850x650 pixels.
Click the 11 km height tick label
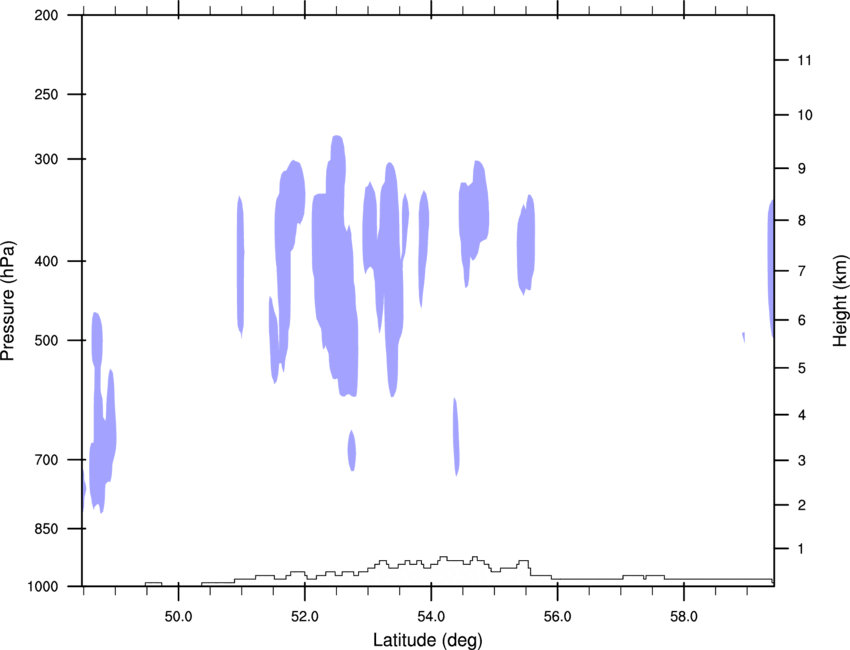[x=805, y=60]
